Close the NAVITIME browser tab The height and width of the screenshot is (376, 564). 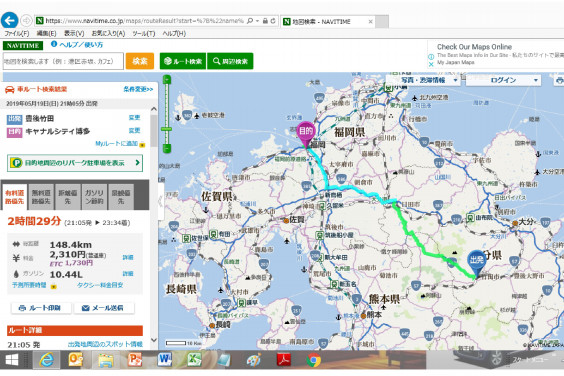(370, 22)
